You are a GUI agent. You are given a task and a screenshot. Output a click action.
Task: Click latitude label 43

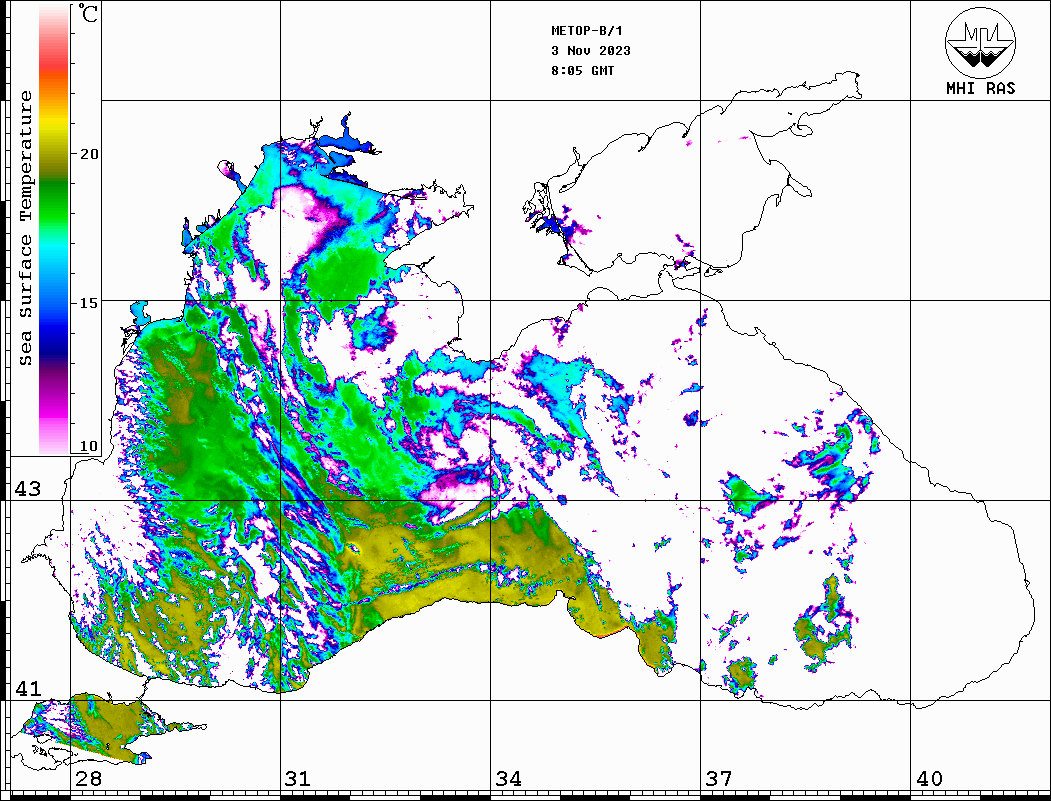(x=28, y=489)
